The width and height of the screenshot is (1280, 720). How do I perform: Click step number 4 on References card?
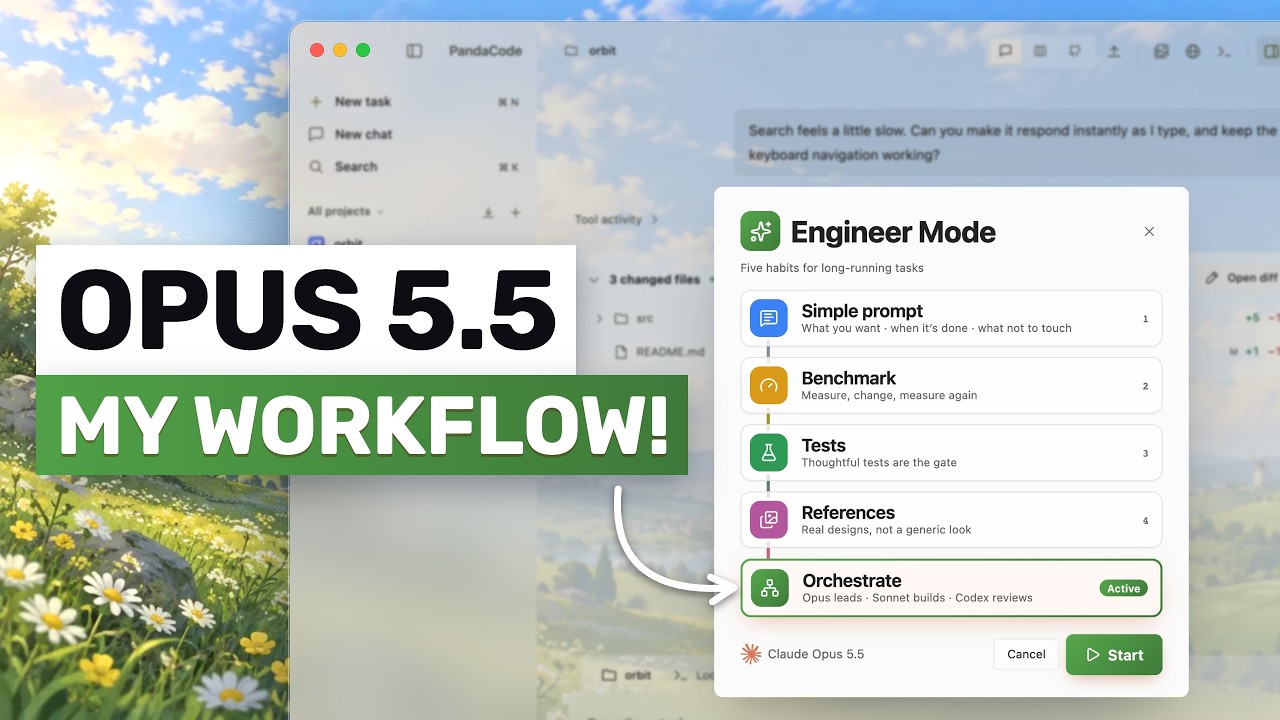1145,521
